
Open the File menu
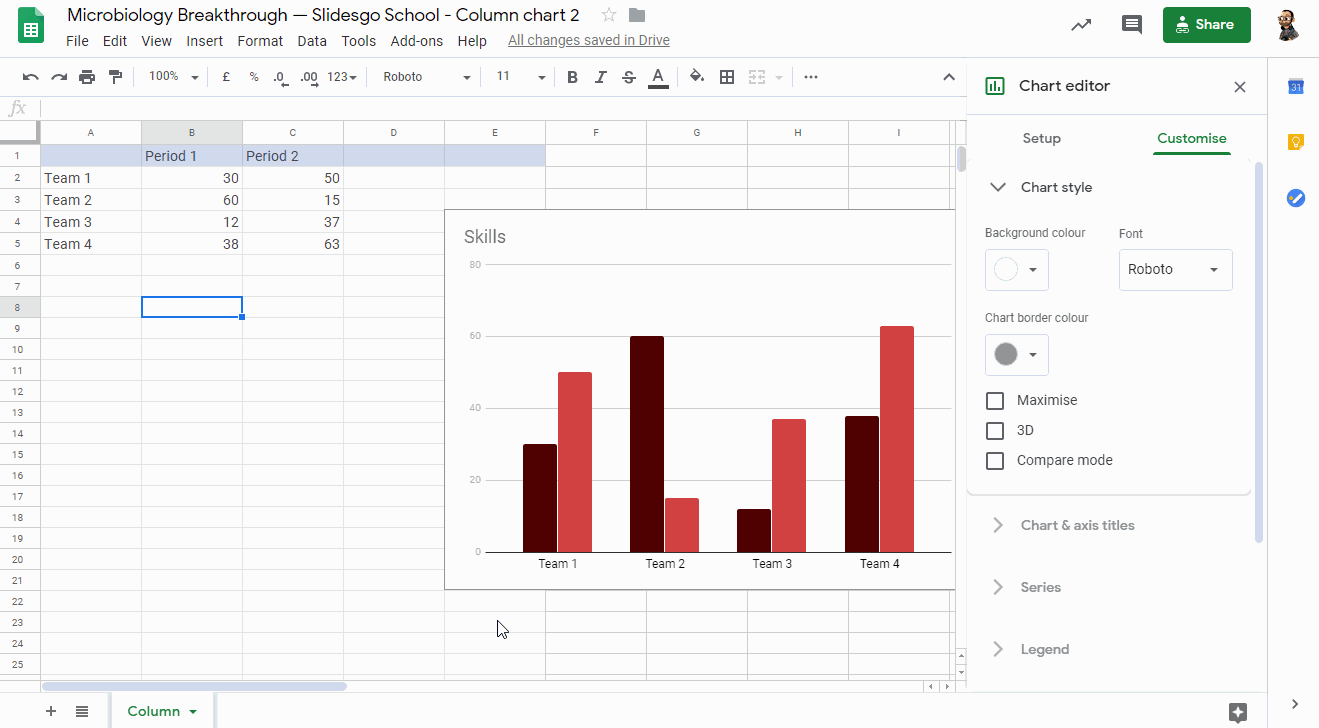point(77,41)
